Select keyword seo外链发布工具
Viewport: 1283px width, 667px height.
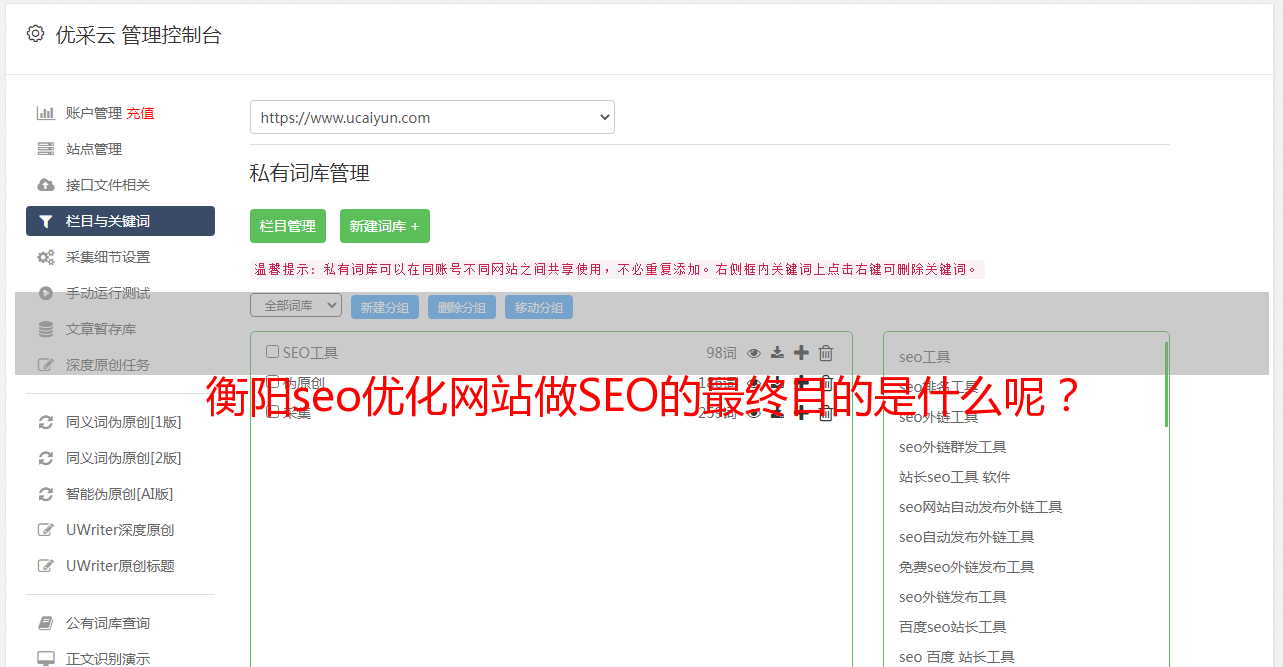pyautogui.click(x=953, y=597)
